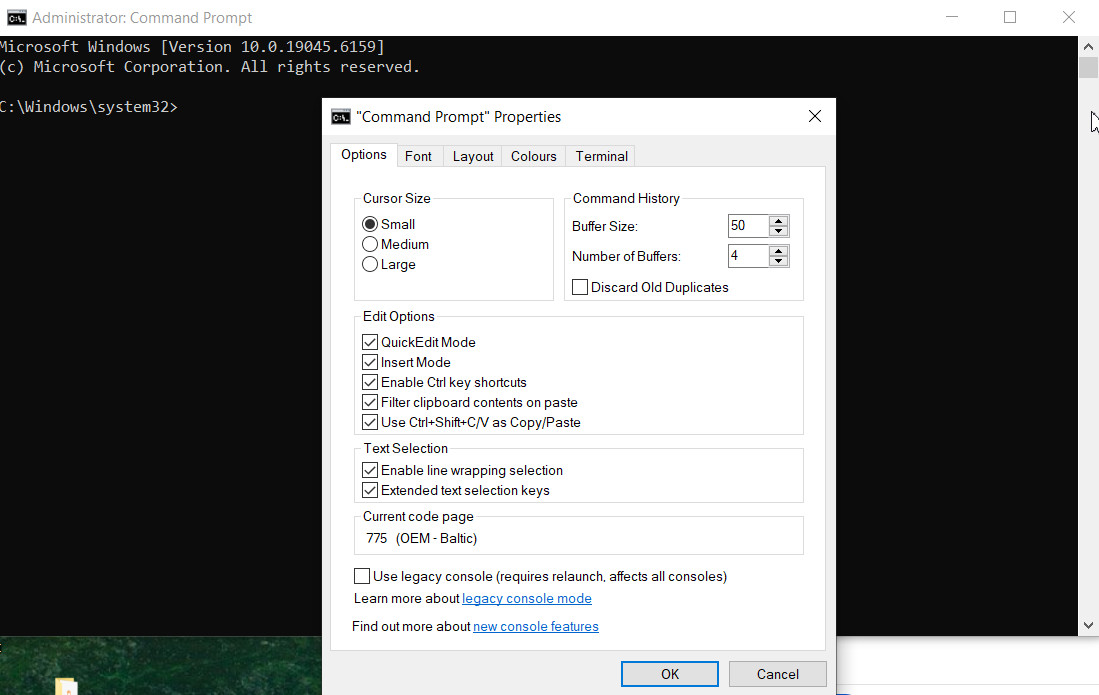Viewport: 1099px width, 695px height.
Task: Select the Options tab
Action: [364, 155]
